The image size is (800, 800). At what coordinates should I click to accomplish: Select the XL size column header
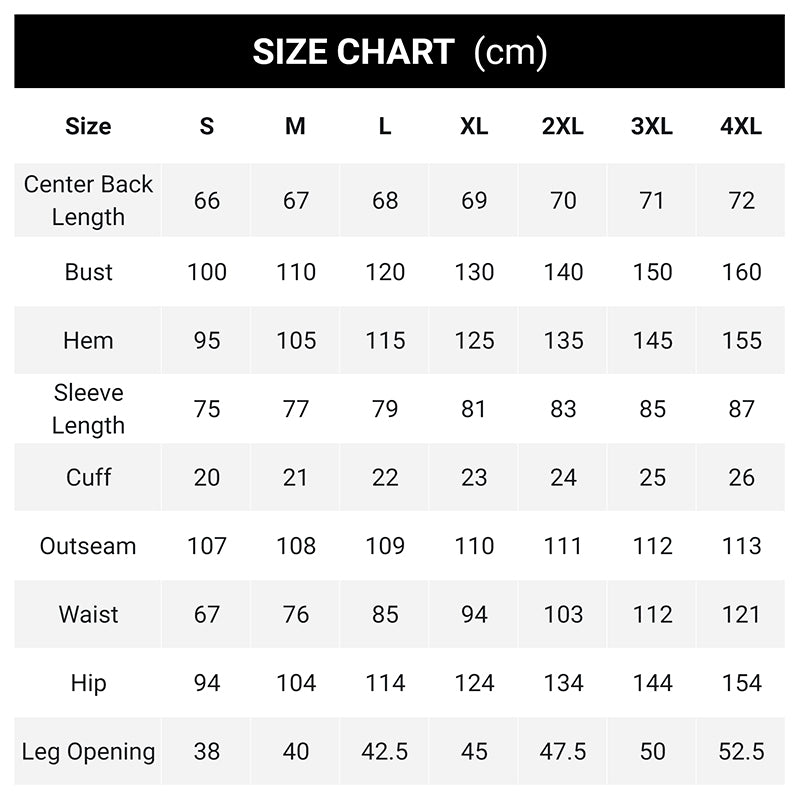pyautogui.click(x=474, y=127)
